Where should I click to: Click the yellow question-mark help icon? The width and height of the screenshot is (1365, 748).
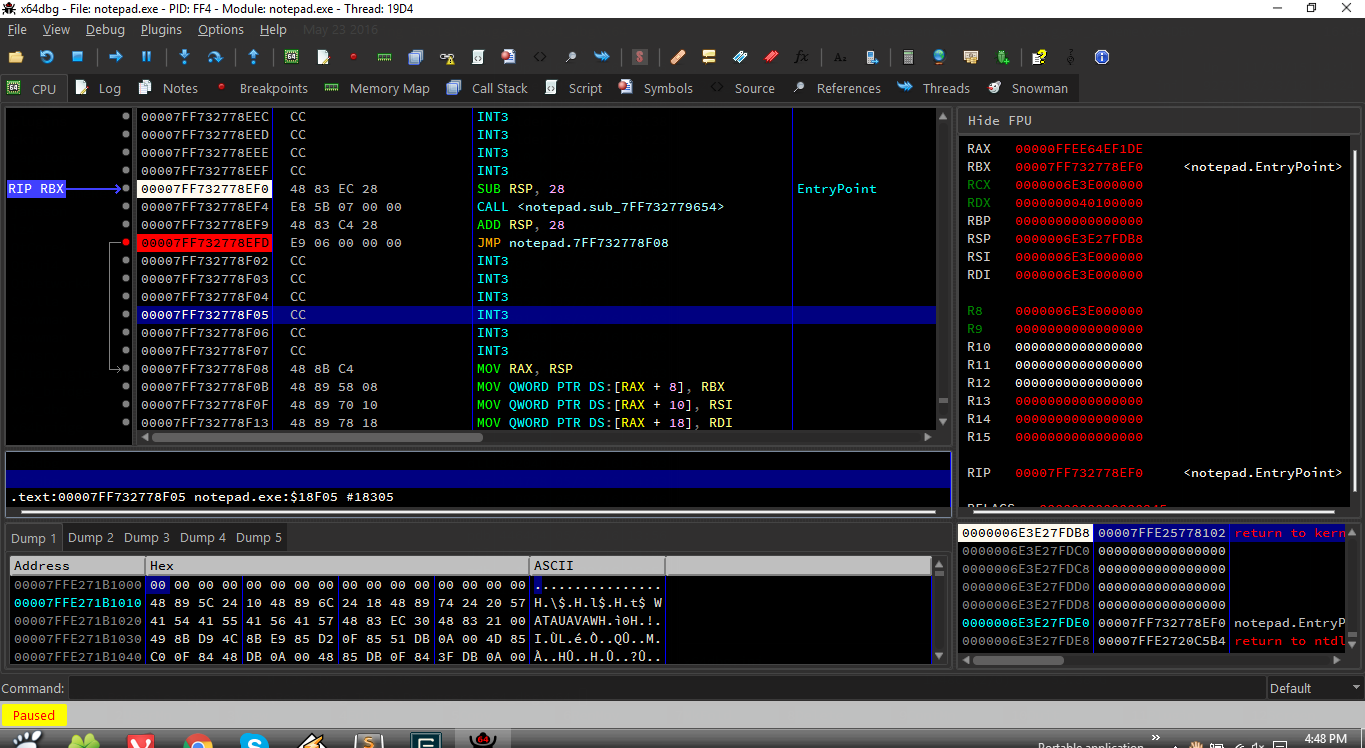[1039, 57]
